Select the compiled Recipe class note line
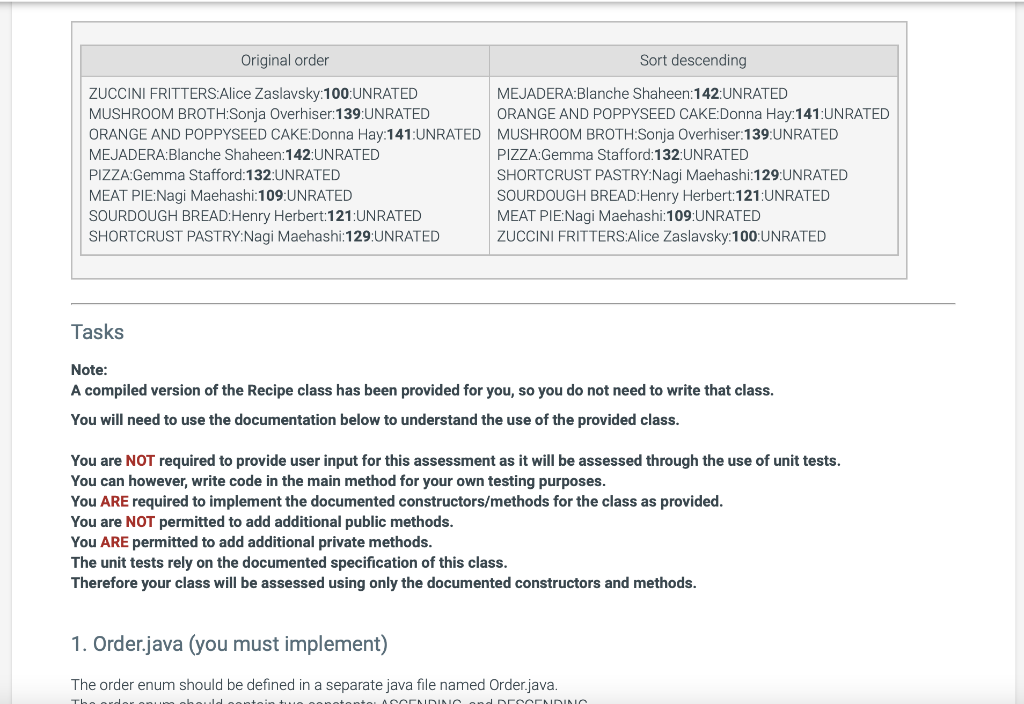Image resolution: width=1024 pixels, height=704 pixels. 424,390
